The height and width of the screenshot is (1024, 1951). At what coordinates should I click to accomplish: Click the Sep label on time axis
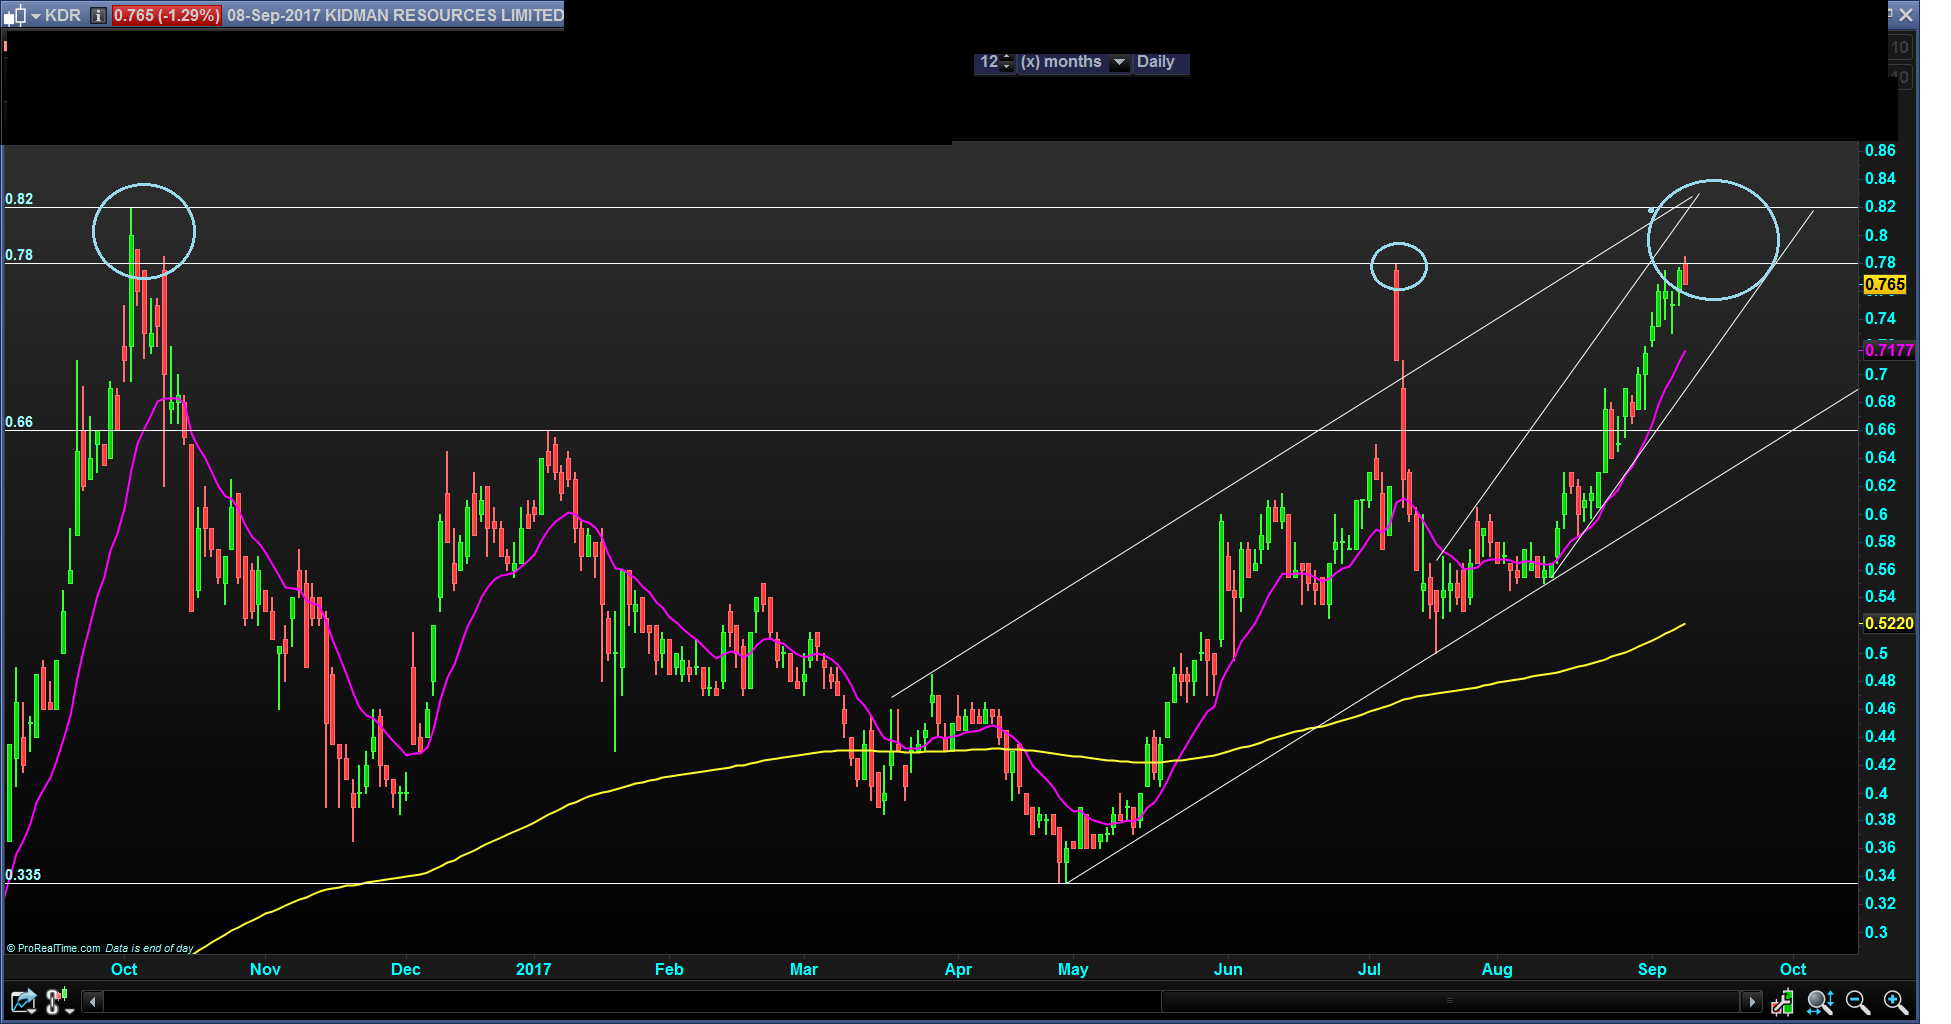1652,969
